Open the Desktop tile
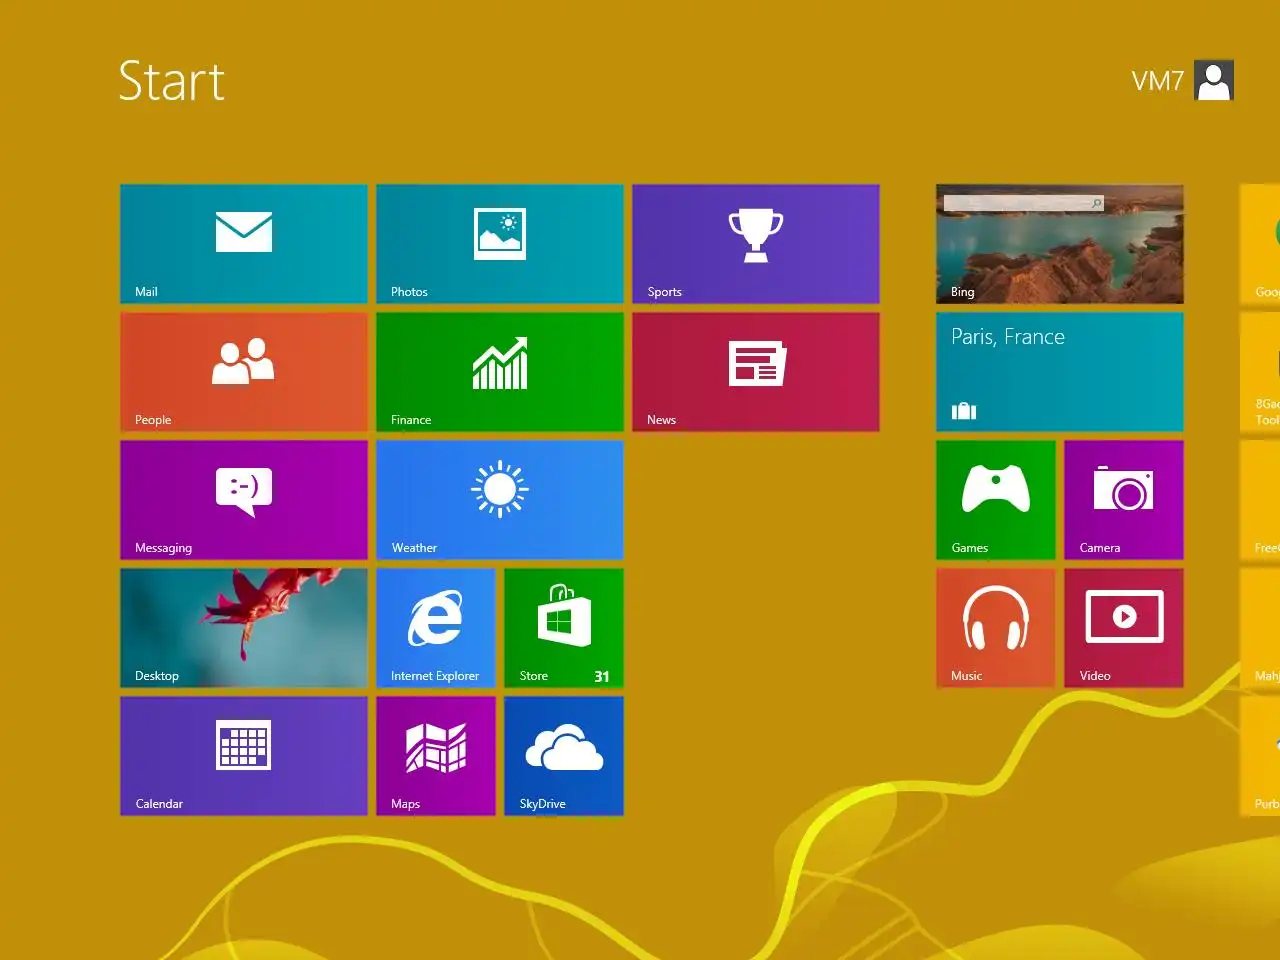This screenshot has width=1280, height=960. pyautogui.click(x=244, y=628)
